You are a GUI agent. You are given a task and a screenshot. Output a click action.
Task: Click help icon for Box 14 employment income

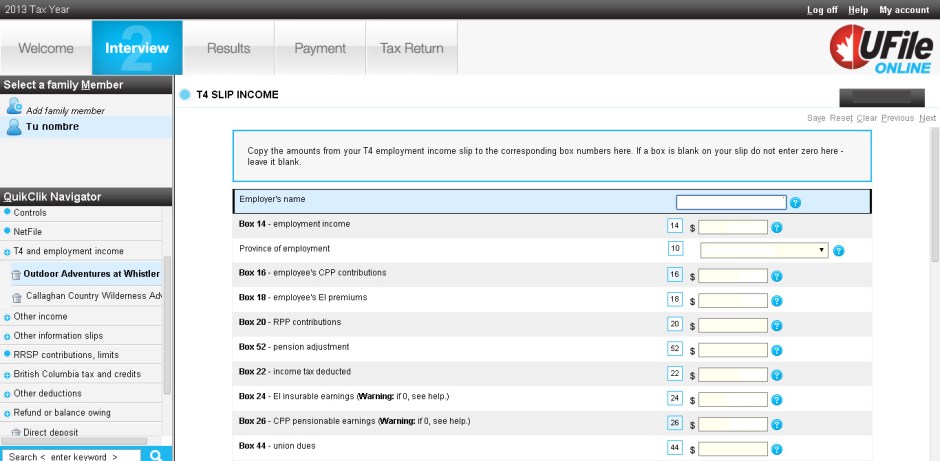(776, 227)
